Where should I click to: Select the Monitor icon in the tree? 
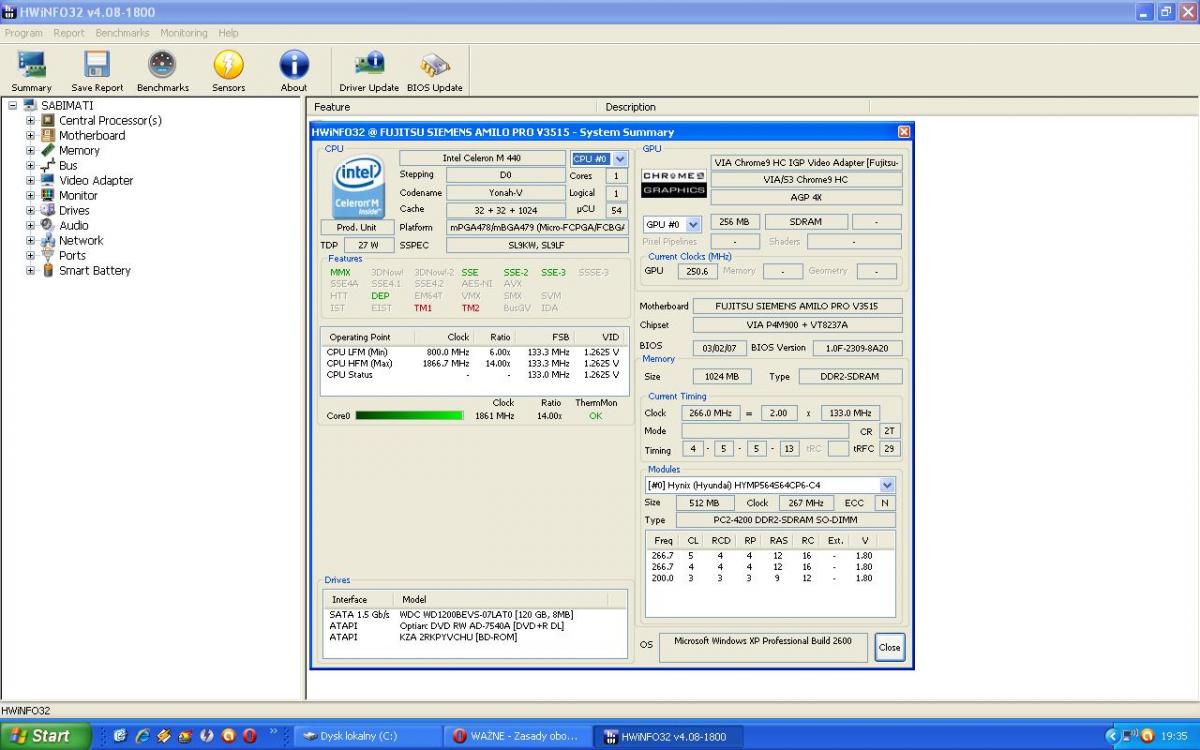click(48, 195)
